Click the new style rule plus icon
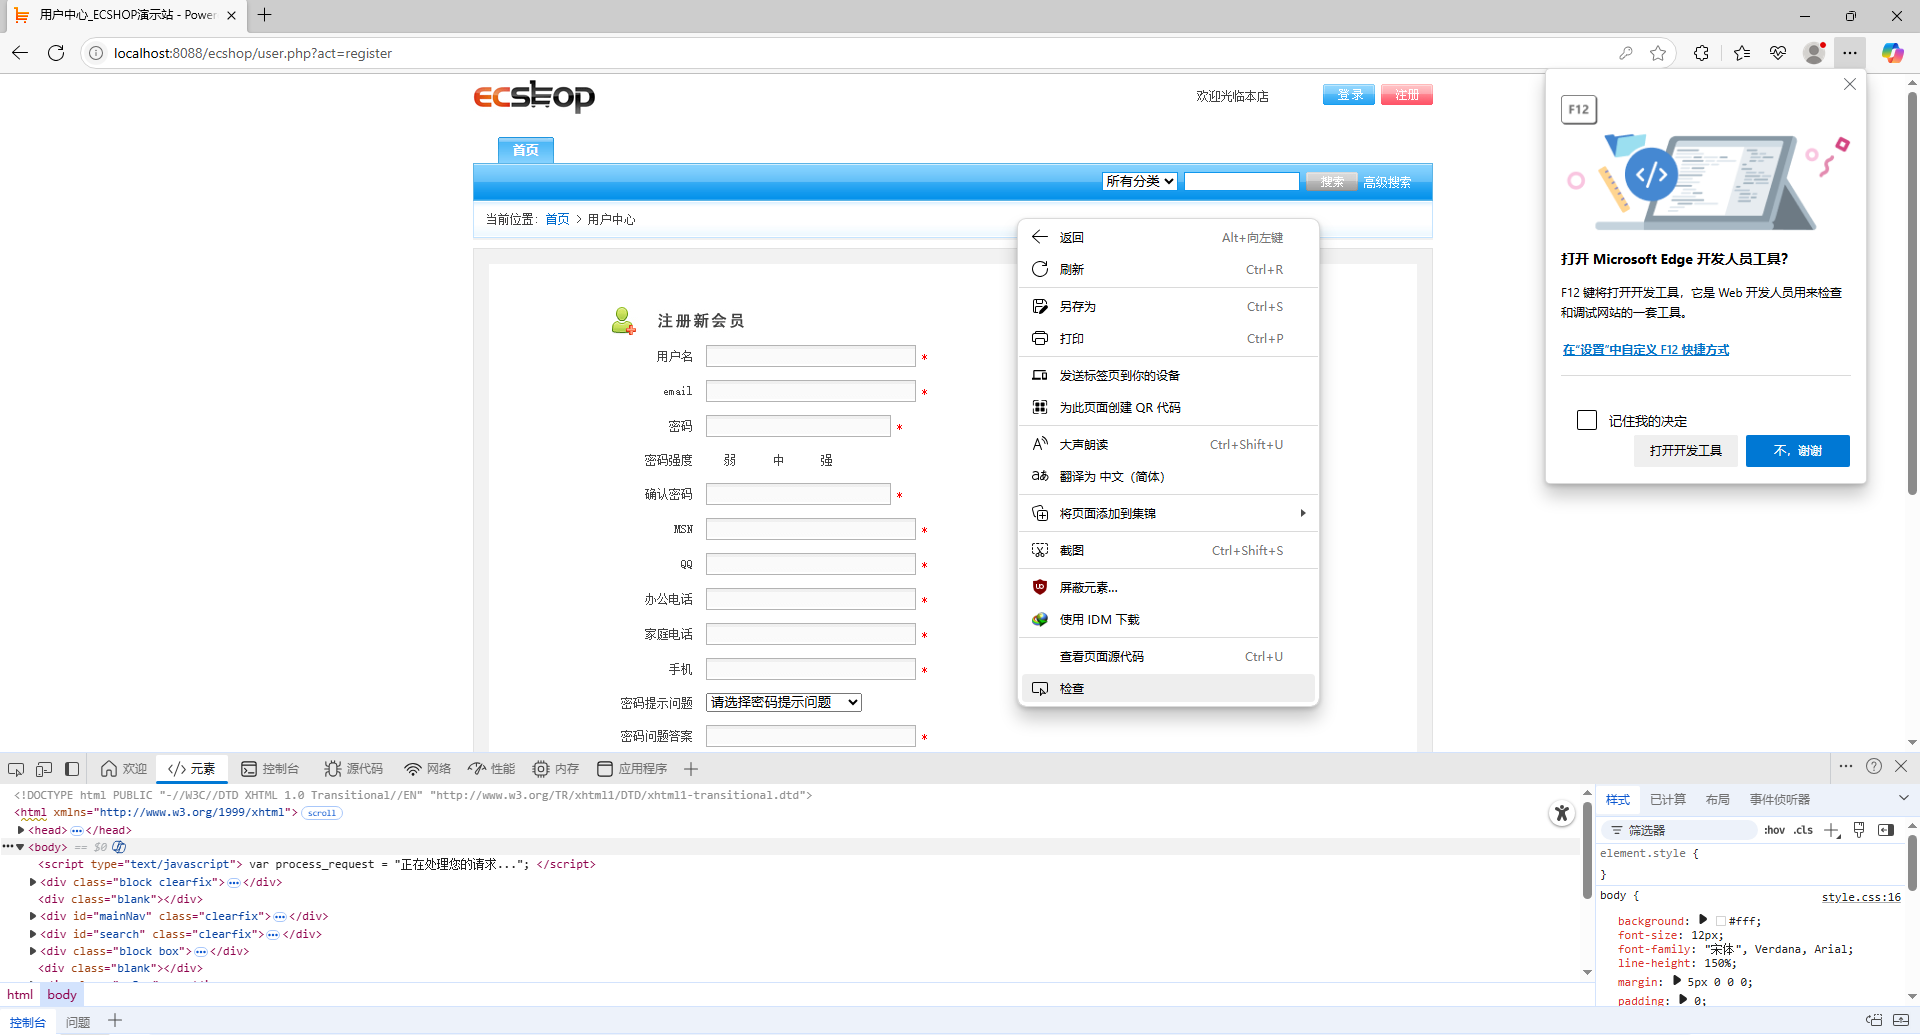Image resolution: width=1920 pixels, height=1035 pixels. pos(1832,830)
